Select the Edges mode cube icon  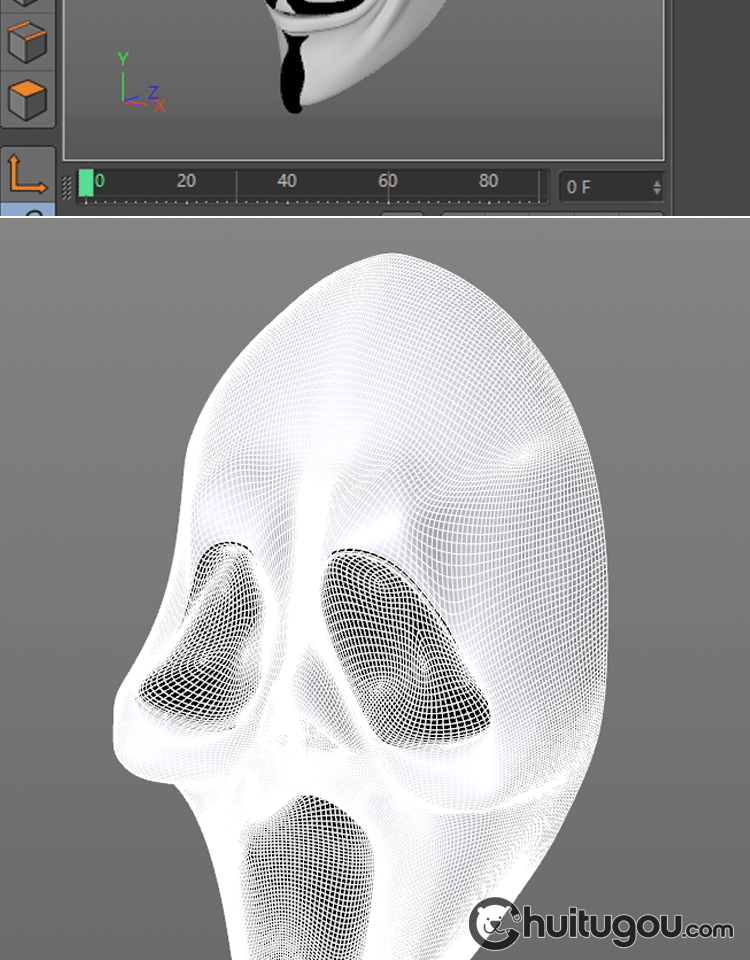27,42
